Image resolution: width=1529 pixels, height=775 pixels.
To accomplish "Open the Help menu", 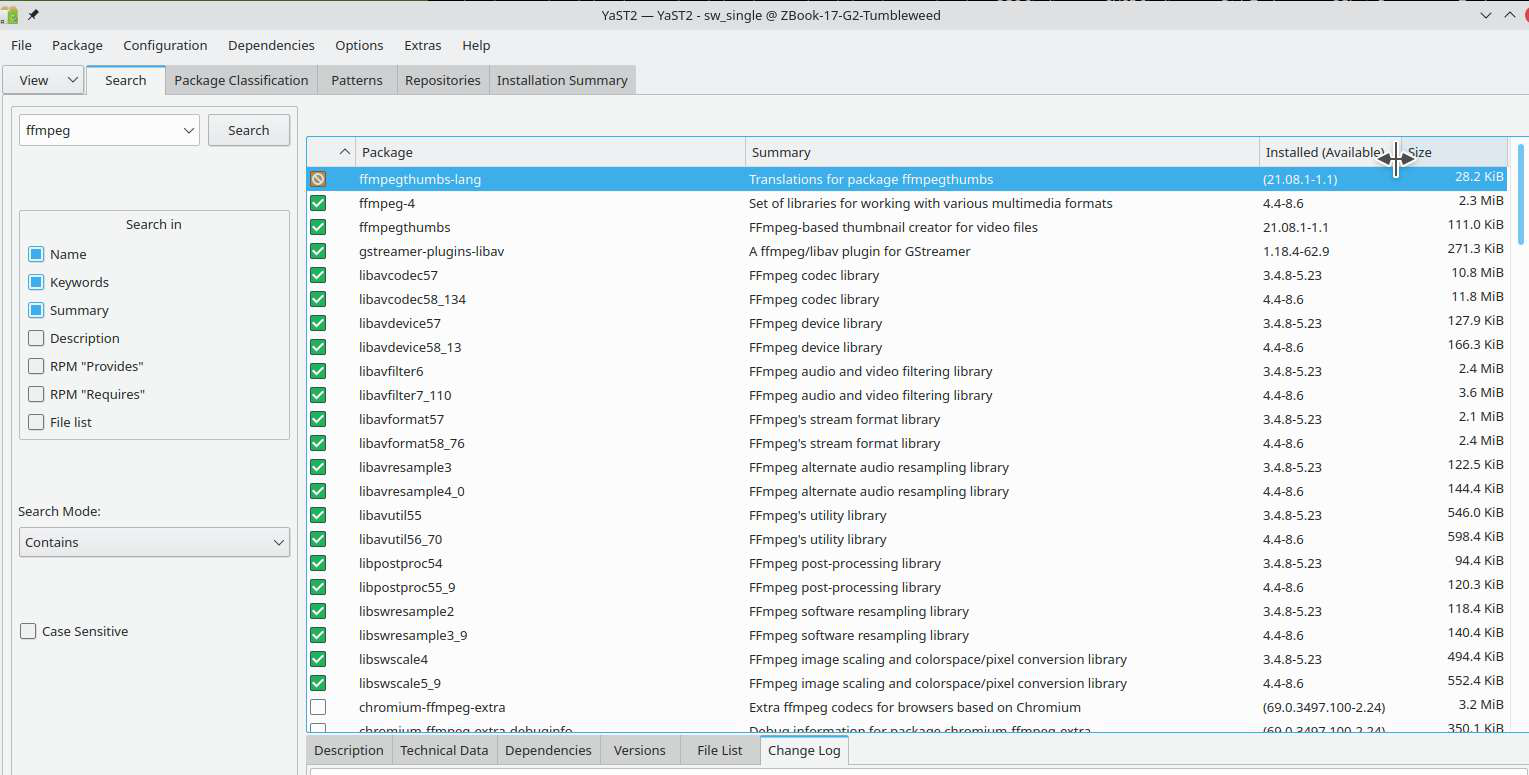I will tap(476, 45).
